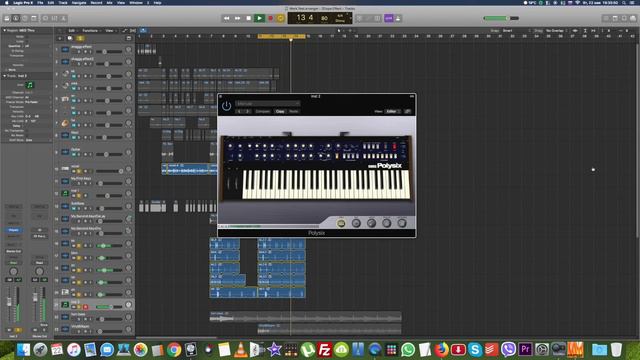
Task: Toggle yellow Solo button on channel strip
Action: point(18,330)
